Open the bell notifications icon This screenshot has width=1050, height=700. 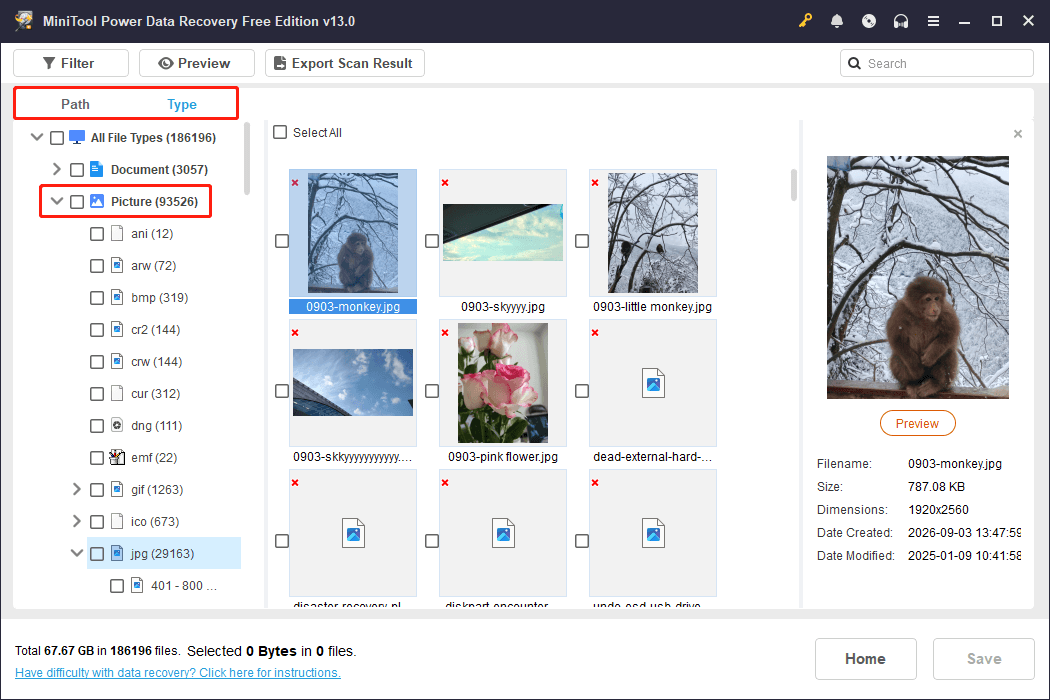point(837,21)
